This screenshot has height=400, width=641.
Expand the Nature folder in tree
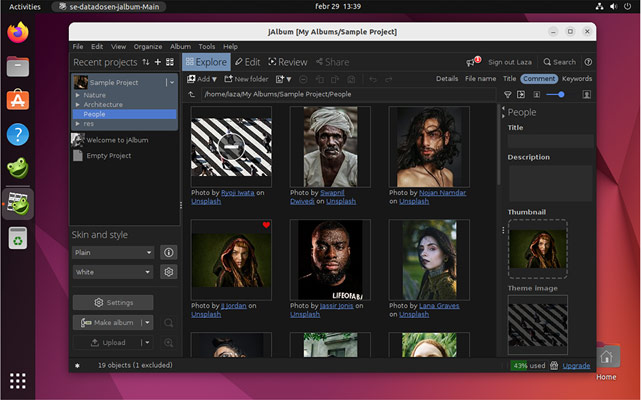pyautogui.click(x=78, y=95)
